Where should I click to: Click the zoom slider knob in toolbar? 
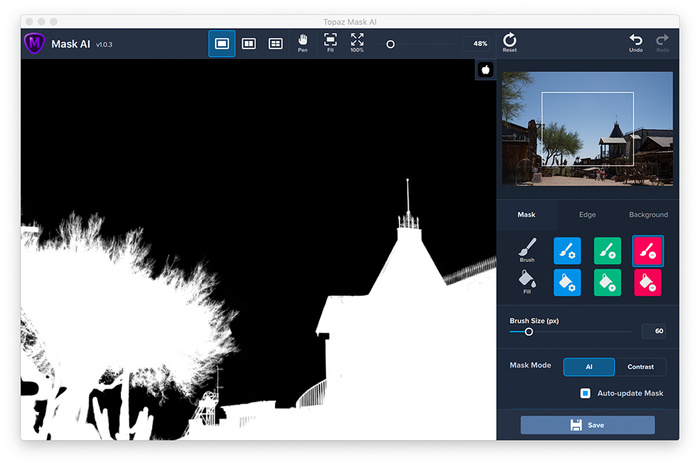pos(390,44)
